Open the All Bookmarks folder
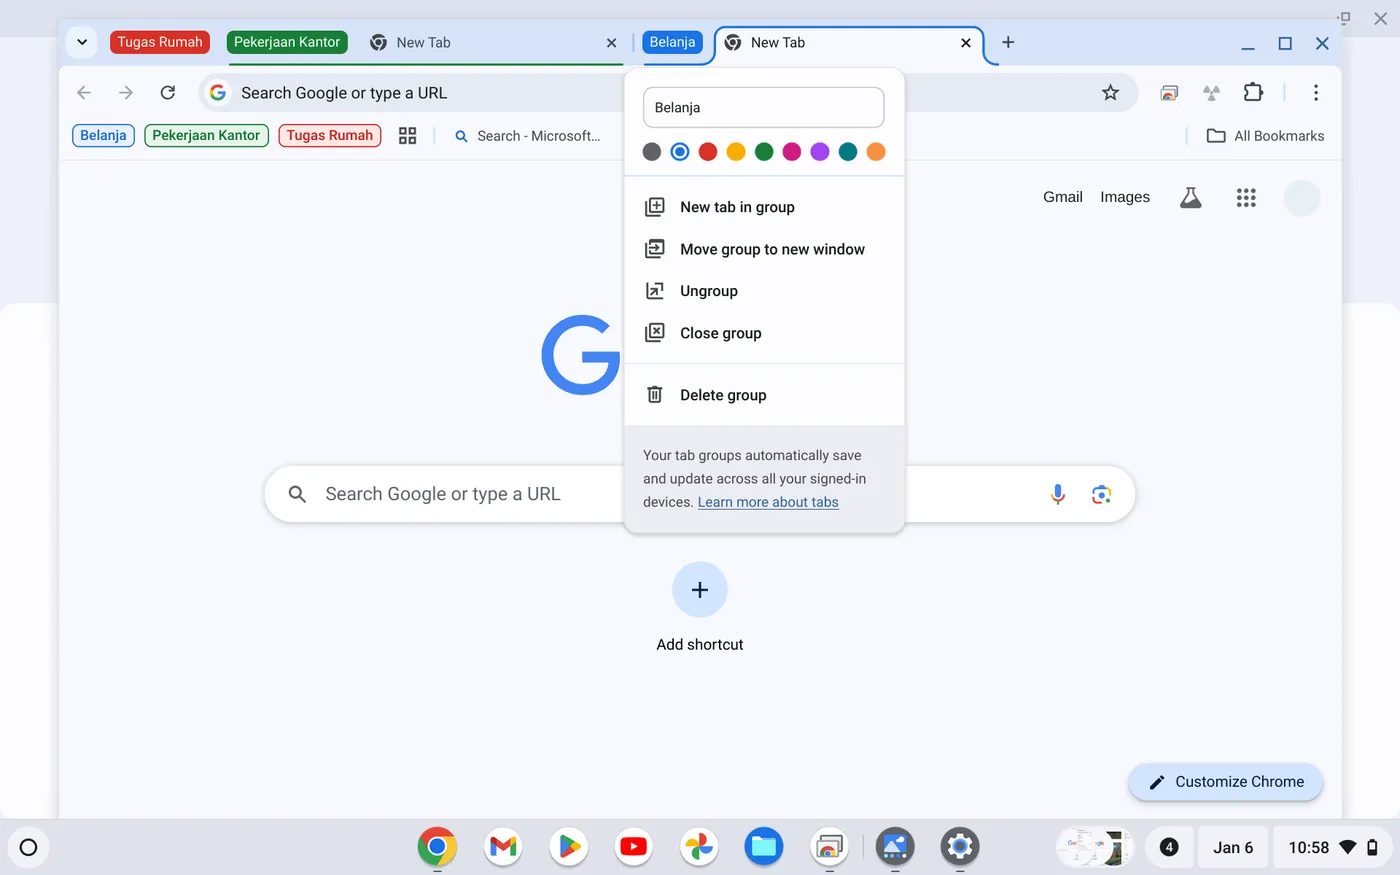The image size is (1400, 875). [x=1265, y=136]
